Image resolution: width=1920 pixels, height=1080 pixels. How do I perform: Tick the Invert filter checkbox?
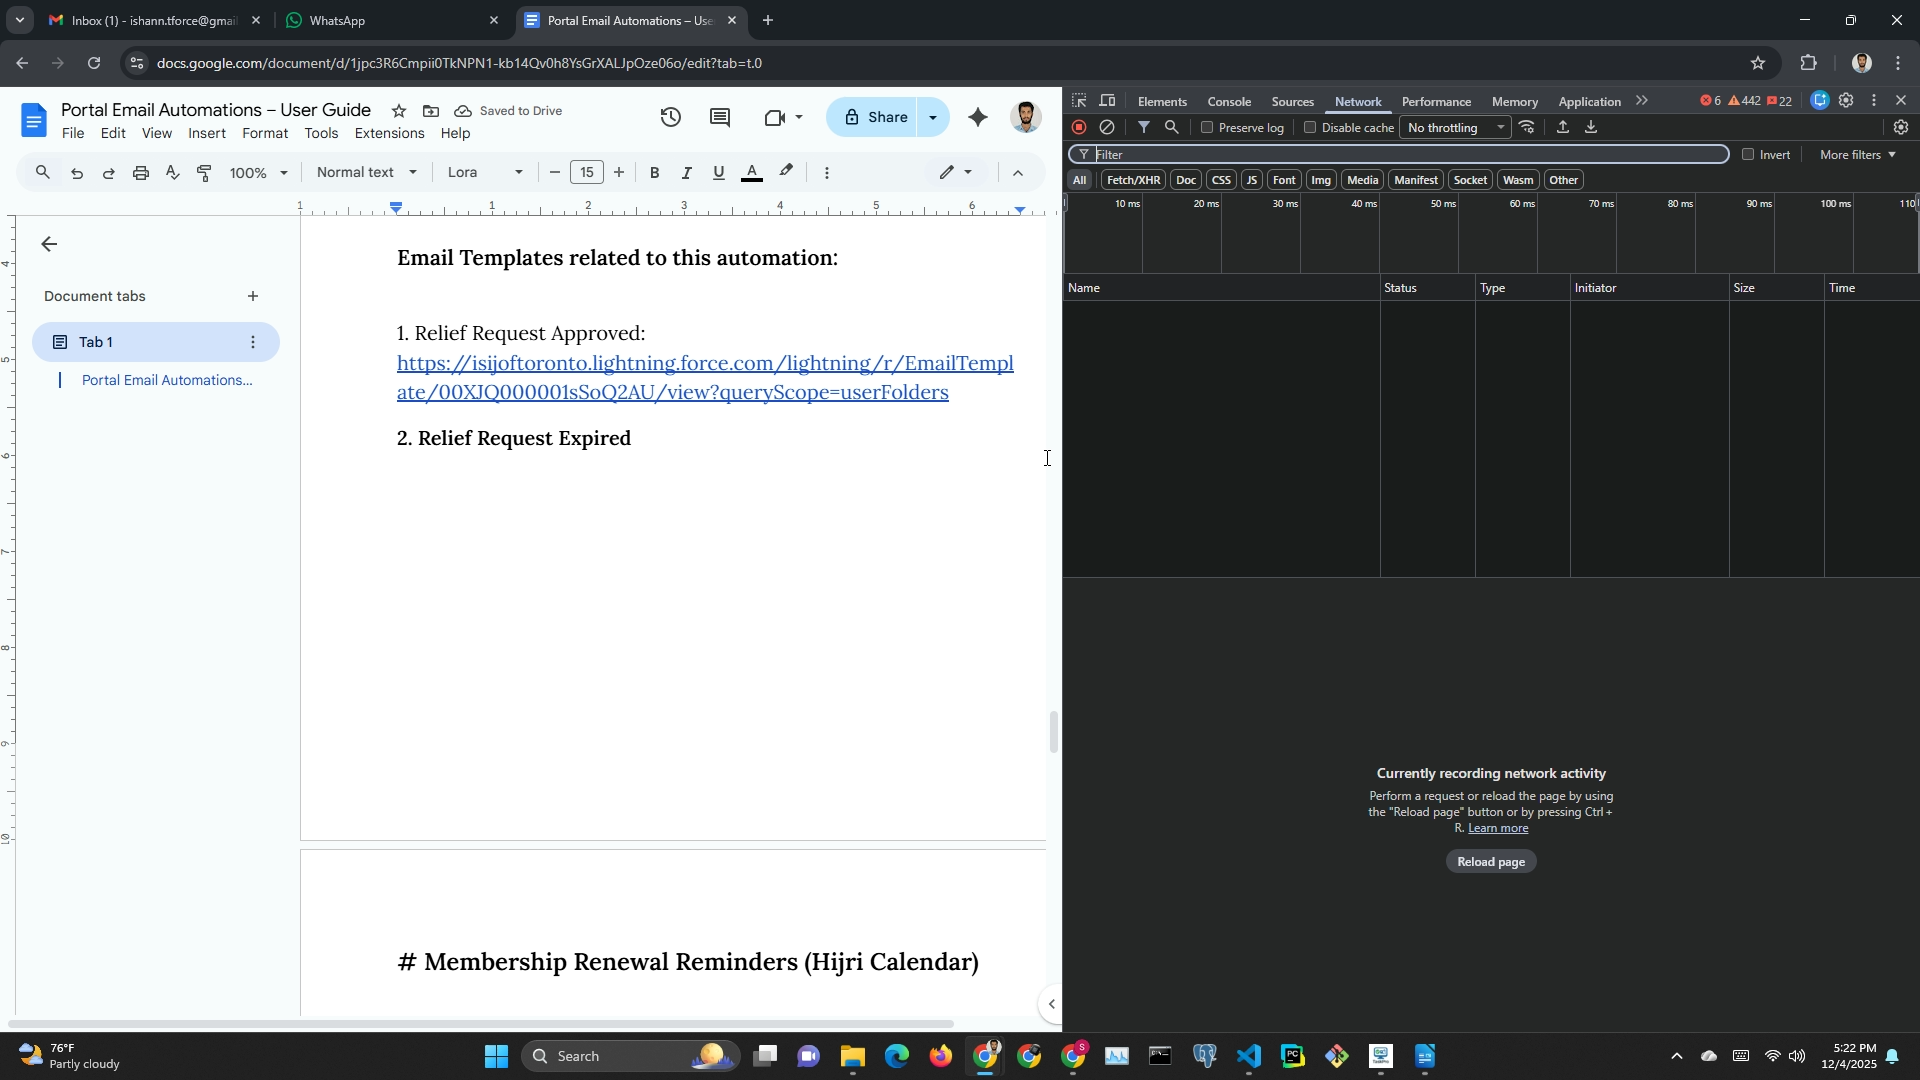[x=1748, y=155]
